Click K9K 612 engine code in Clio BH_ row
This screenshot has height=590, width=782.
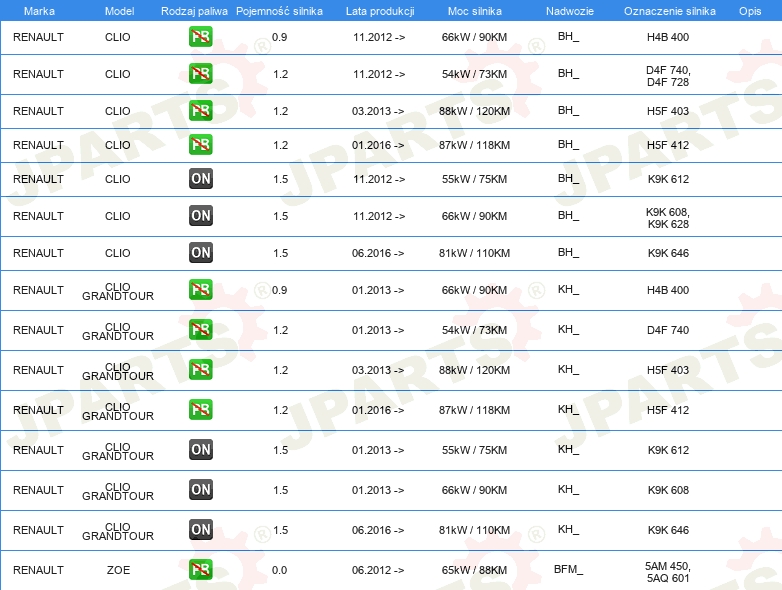coord(668,179)
